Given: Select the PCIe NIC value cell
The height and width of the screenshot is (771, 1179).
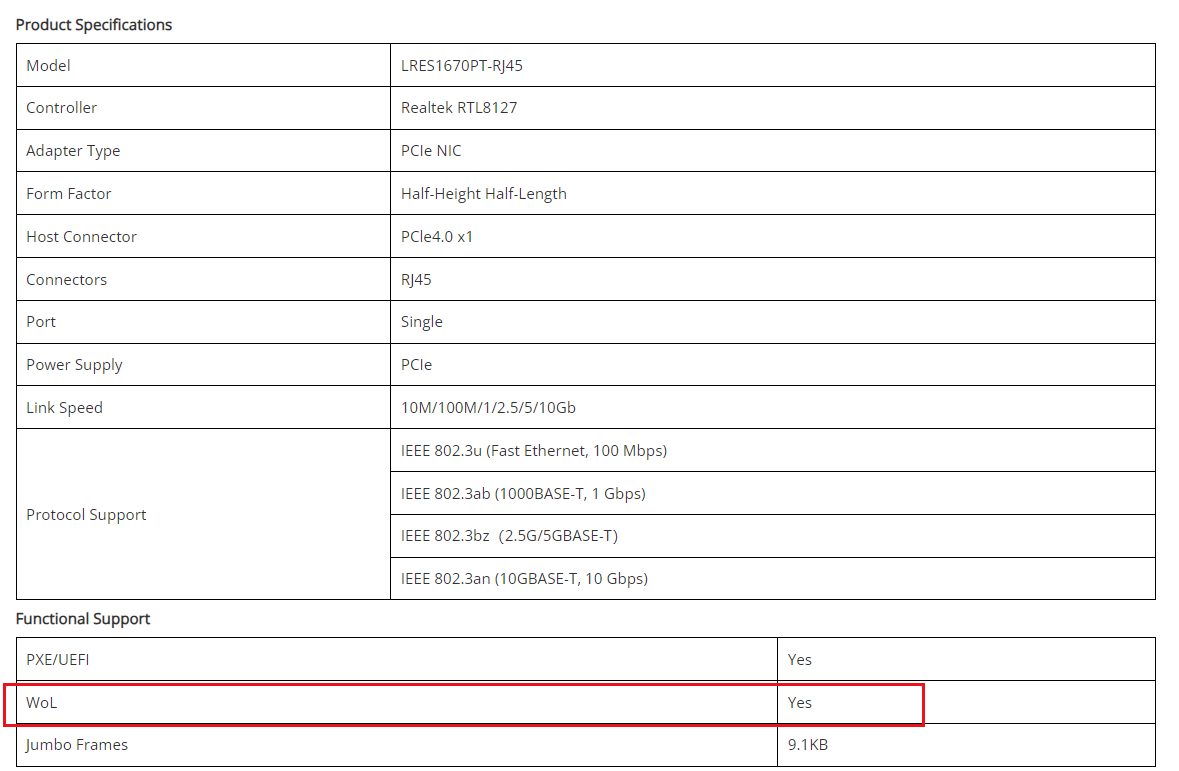Looking at the screenshot, I should (x=431, y=151).
